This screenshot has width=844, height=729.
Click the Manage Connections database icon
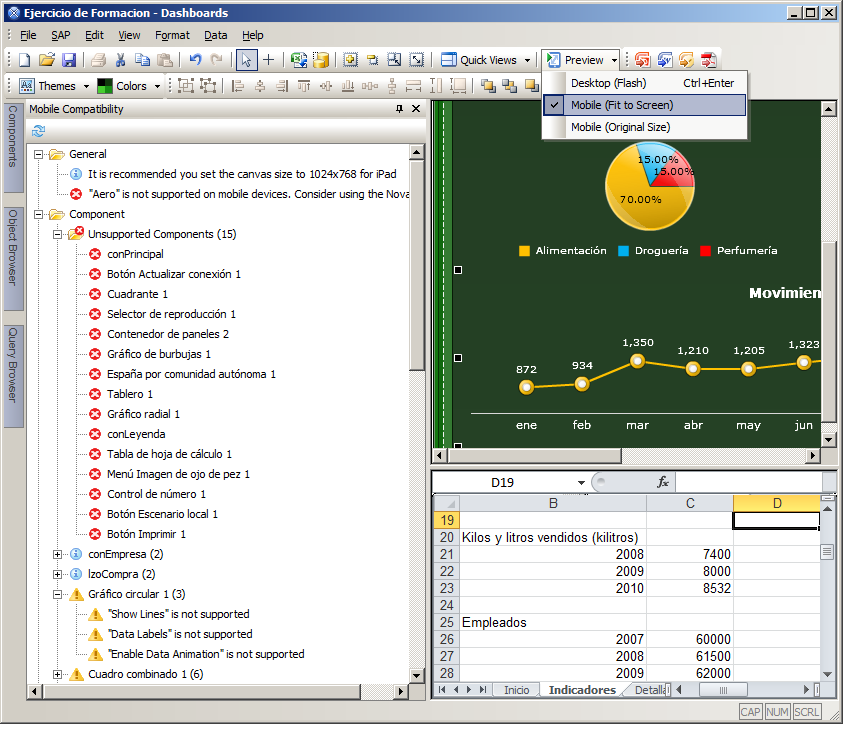click(321, 60)
